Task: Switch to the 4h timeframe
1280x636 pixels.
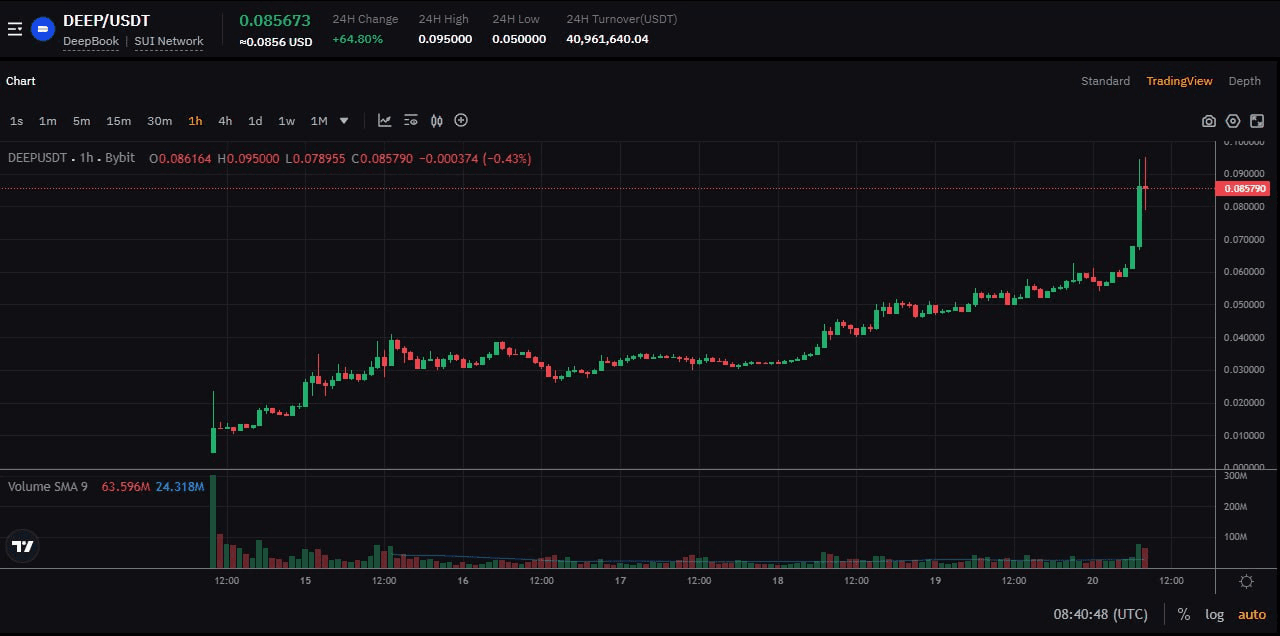Action: tap(225, 121)
